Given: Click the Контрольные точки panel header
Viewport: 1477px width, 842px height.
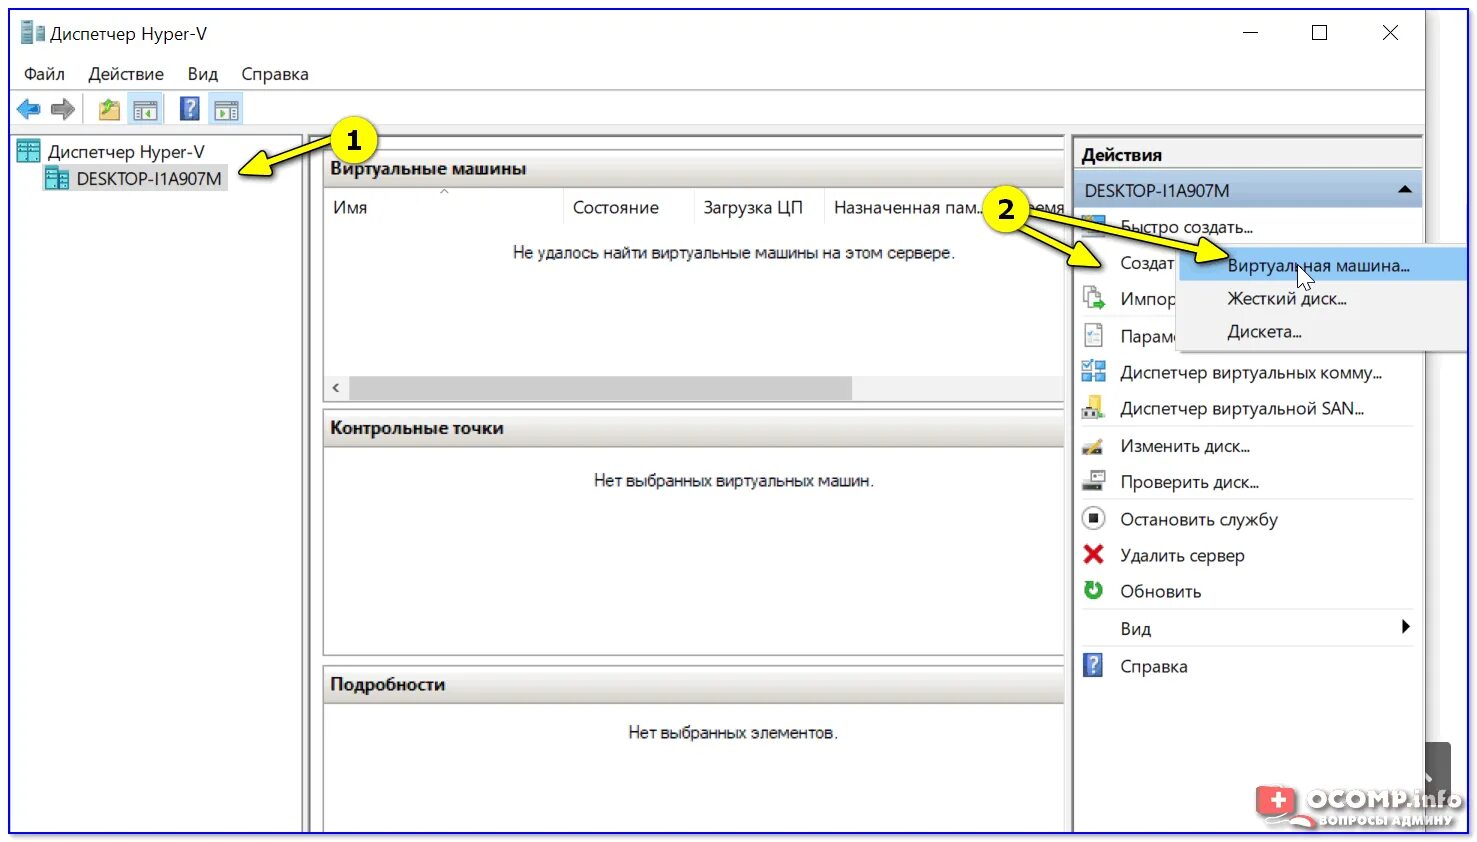Looking at the screenshot, I should (x=693, y=428).
